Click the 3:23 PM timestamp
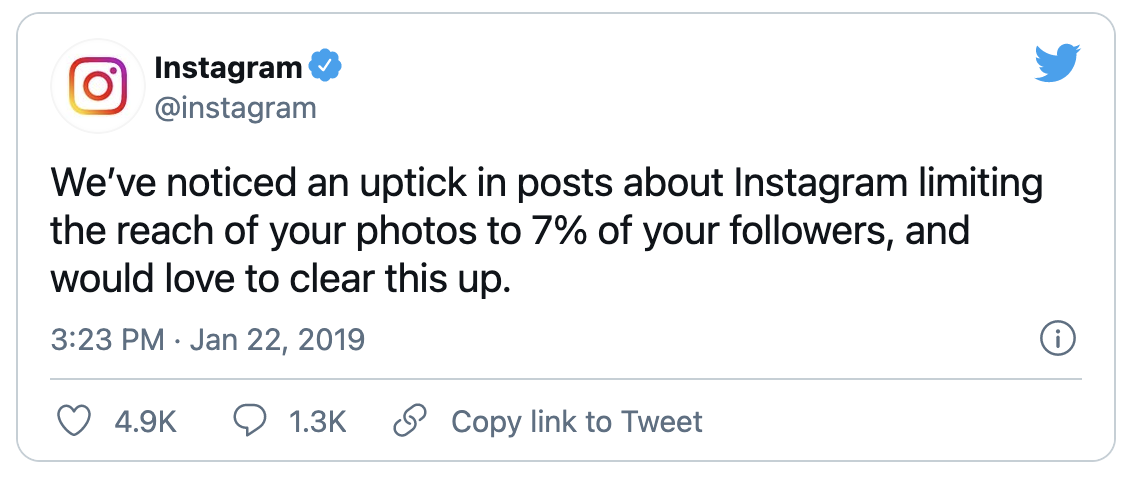Image resolution: width=1128 pixels, height=478 pixels. 107,340
